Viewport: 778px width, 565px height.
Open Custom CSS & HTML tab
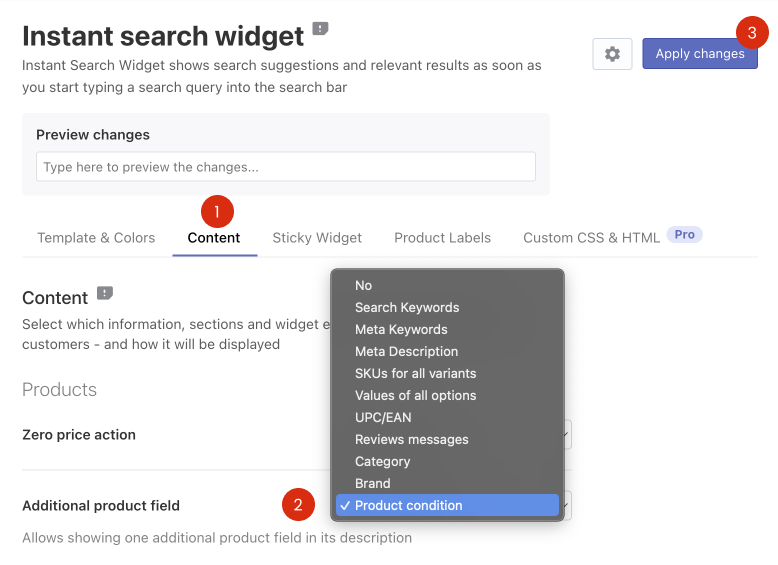(x=591, y=238)
